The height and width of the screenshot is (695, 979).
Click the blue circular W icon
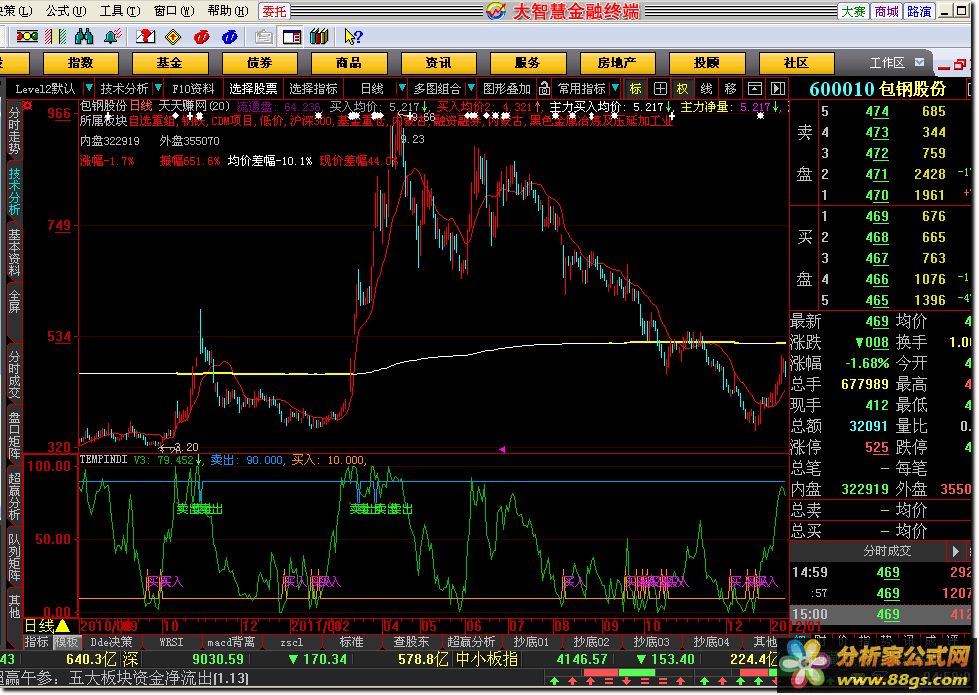click(230, 37)
